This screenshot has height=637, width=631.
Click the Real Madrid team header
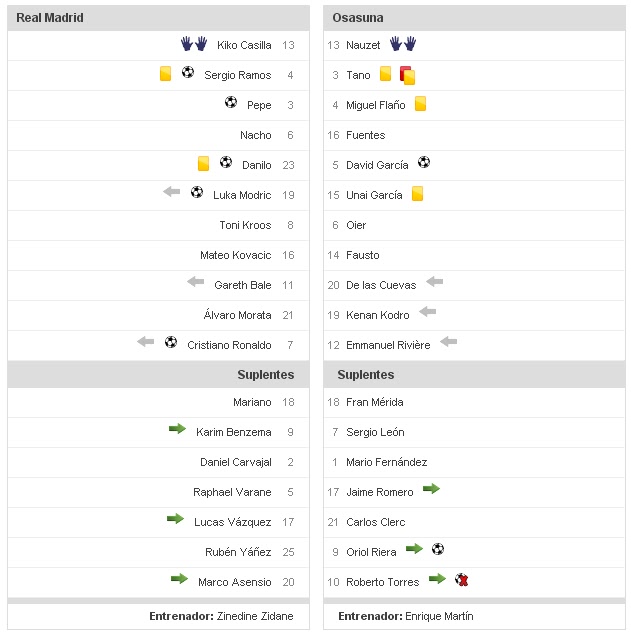tap(50, 18)
